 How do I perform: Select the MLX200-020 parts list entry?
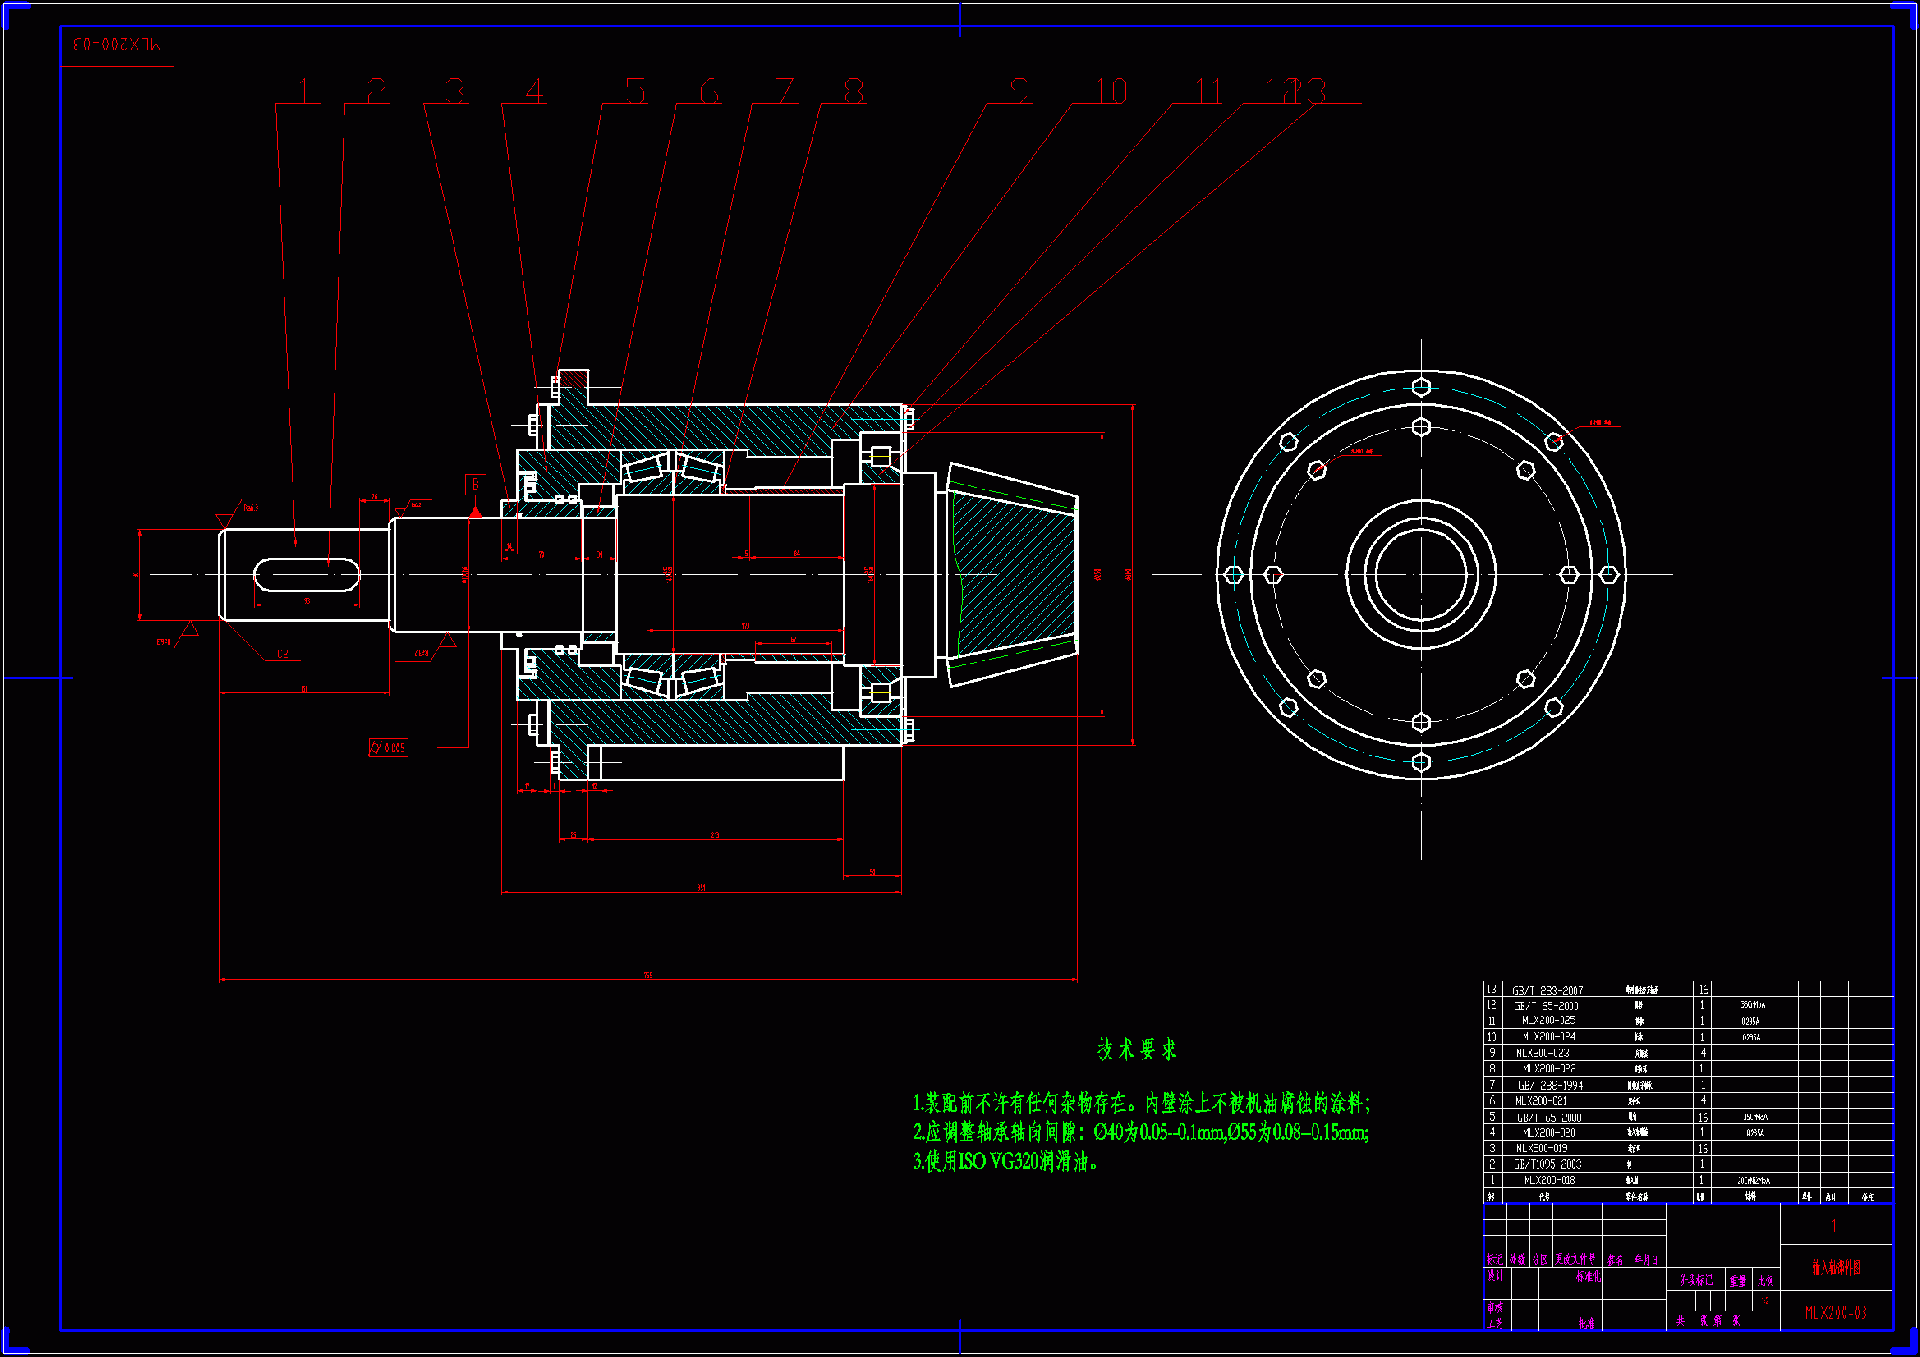click(1549, 1132)
